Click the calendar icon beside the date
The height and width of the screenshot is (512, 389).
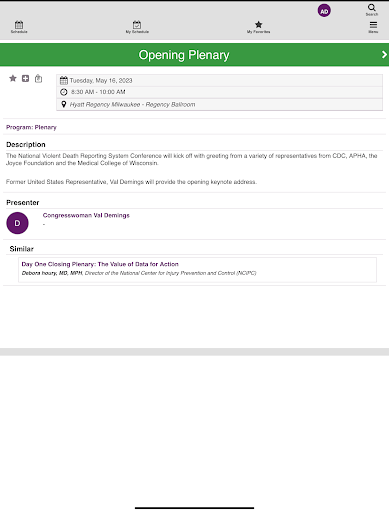click(64, 80)
